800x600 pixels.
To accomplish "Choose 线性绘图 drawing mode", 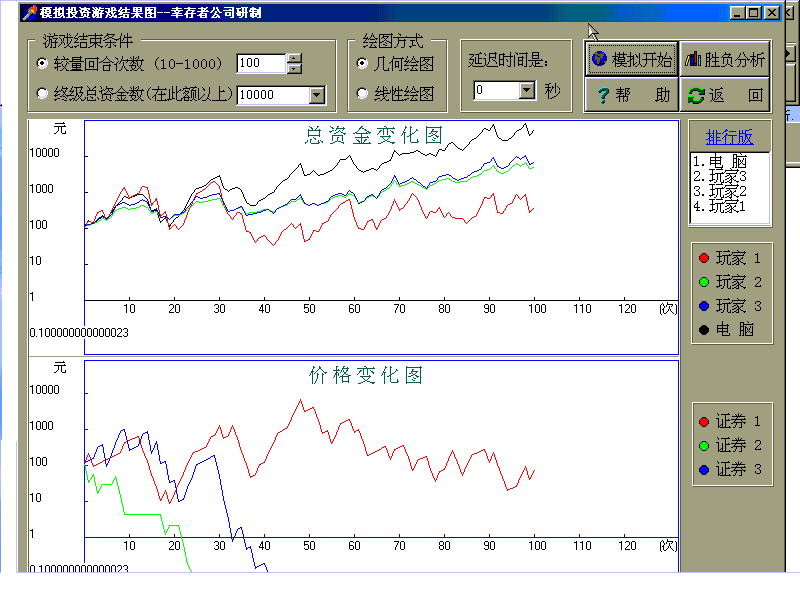I will click(x=362, y=94).
